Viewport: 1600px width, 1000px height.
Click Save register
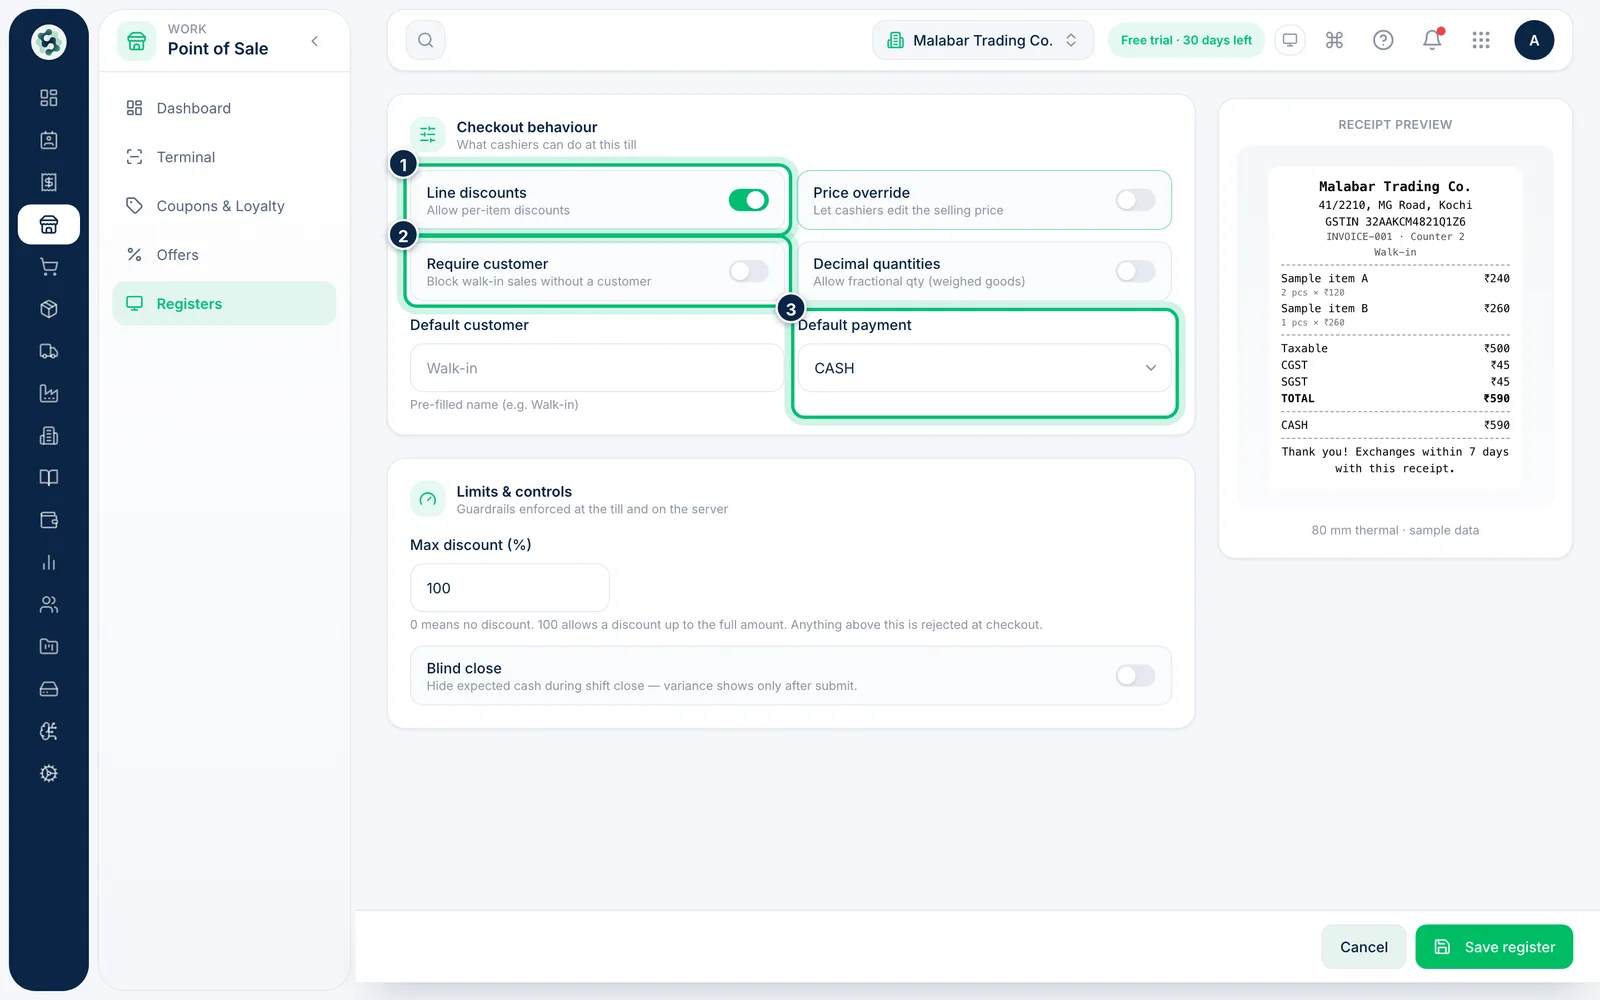click(1494, 947)
